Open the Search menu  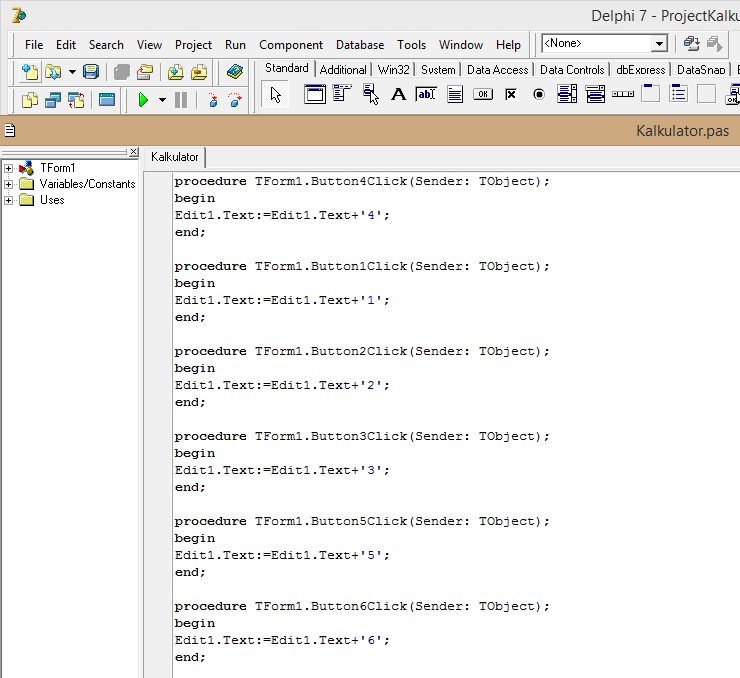tap(106, 45)
